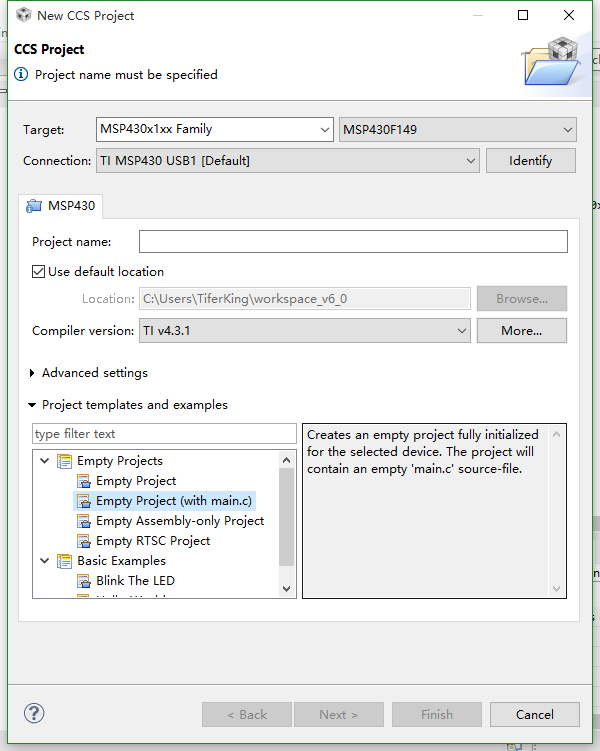Click the < Back button
This screenshot has width=600, height=751.
247,715
